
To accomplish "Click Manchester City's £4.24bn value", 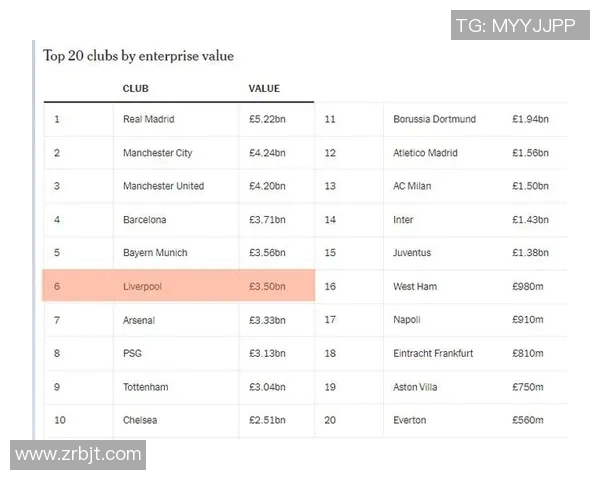I will coord(267,153).
